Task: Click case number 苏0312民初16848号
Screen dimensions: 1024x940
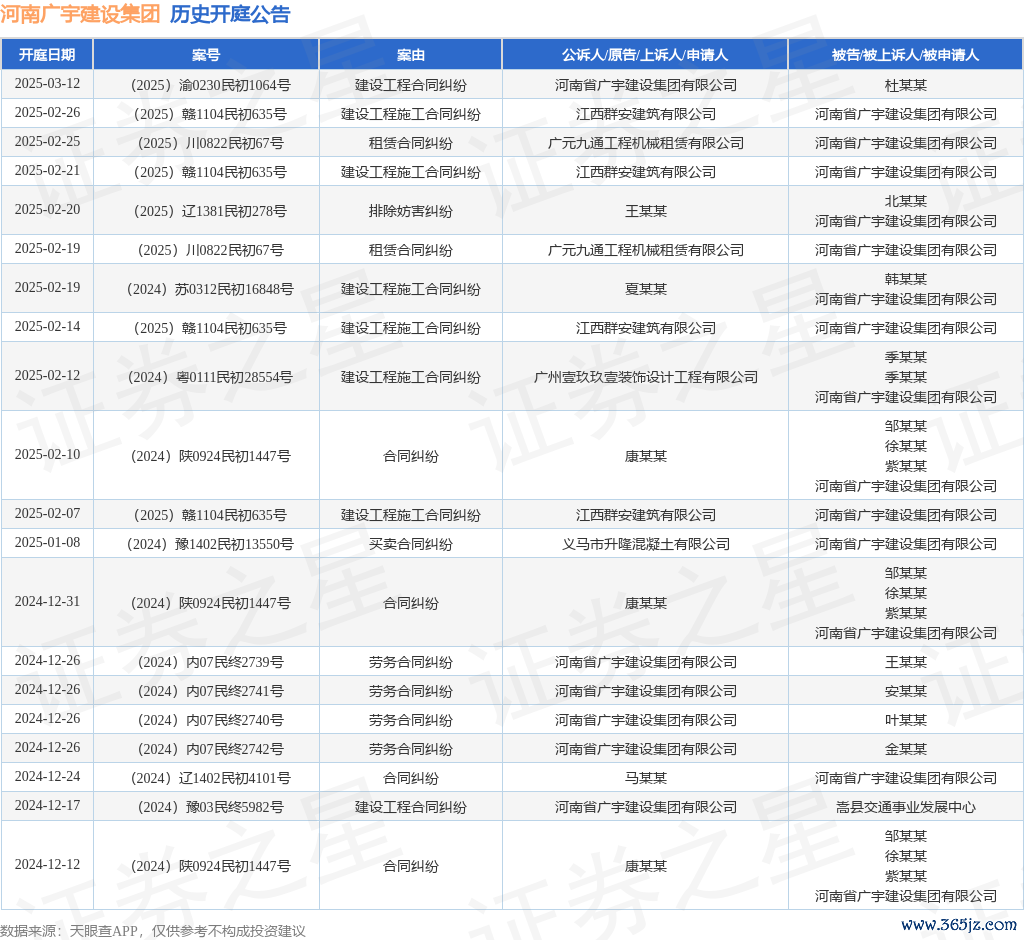Action: (210, 289)
